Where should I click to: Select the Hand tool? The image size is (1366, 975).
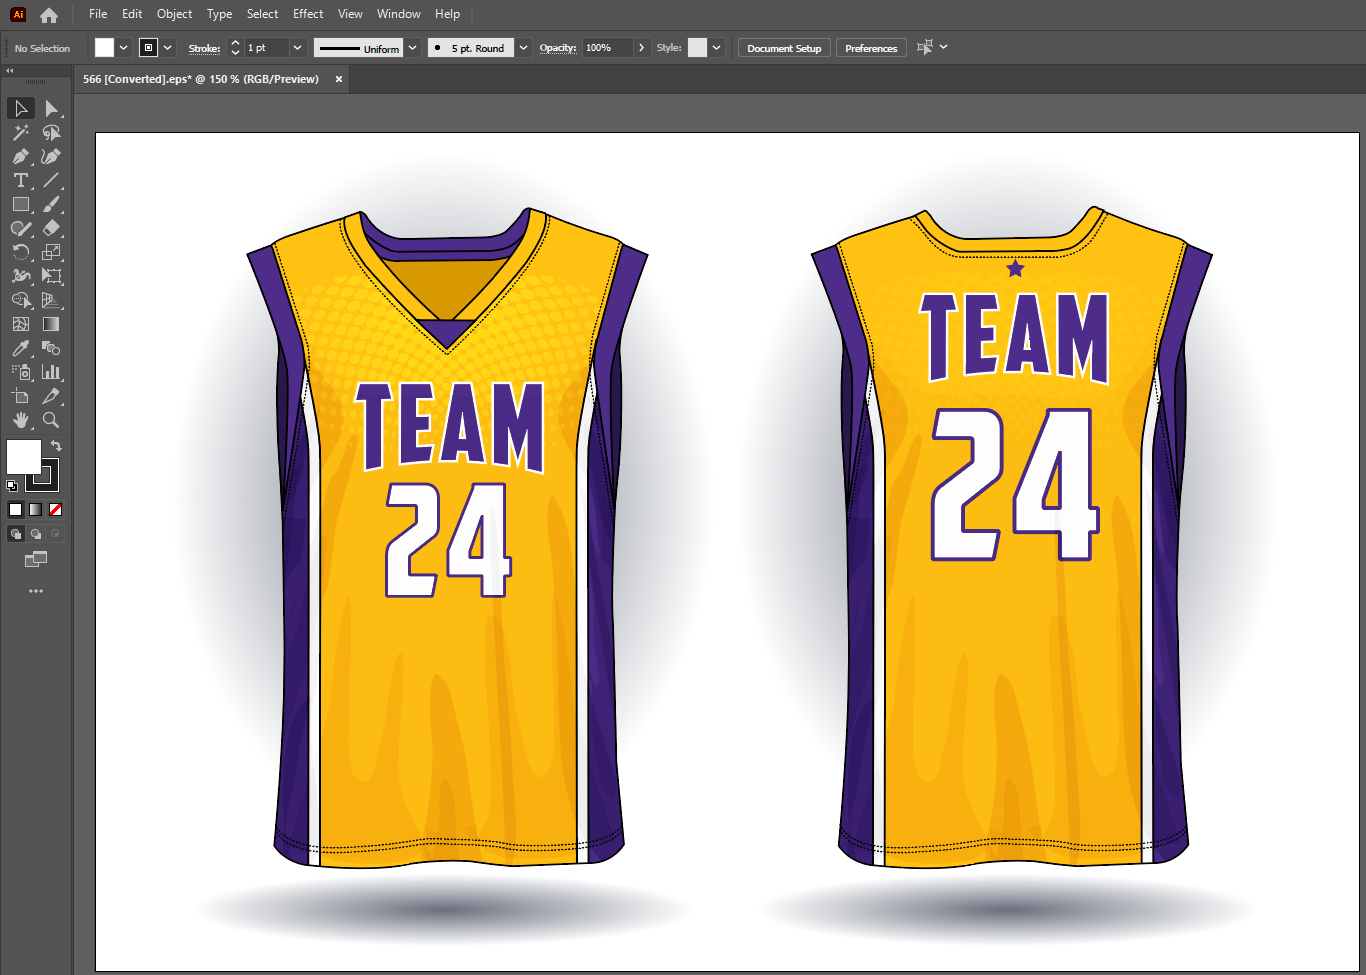click(21, 420)
